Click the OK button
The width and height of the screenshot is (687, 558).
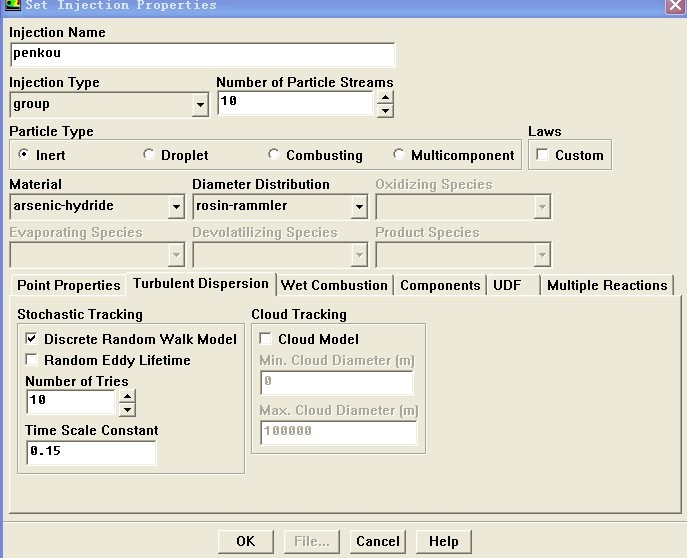245,541
